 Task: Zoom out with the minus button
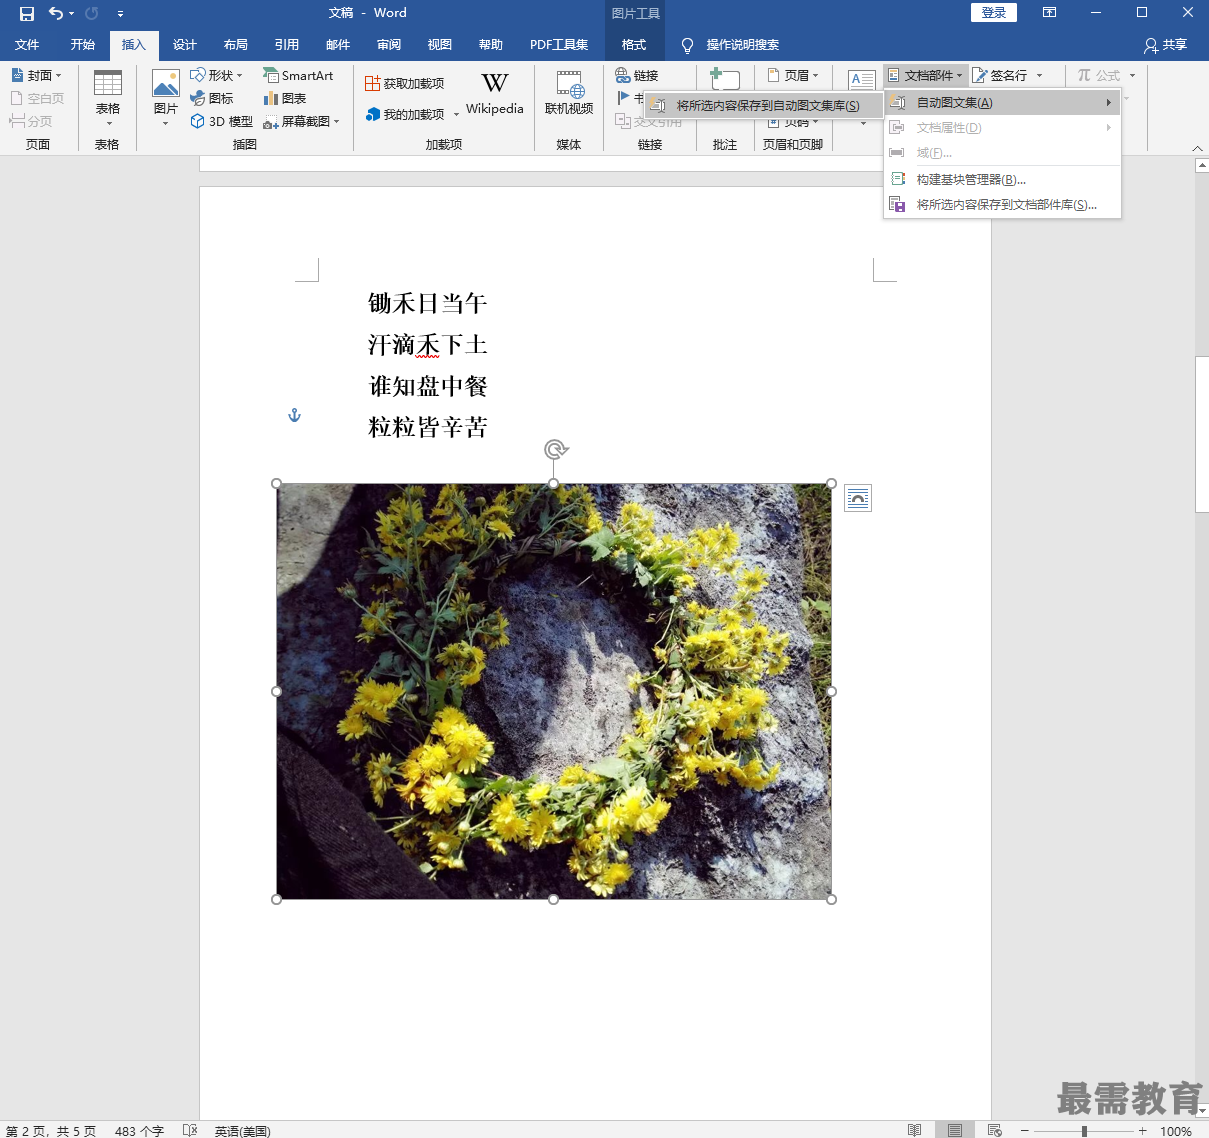[x=1024, y=1131]
